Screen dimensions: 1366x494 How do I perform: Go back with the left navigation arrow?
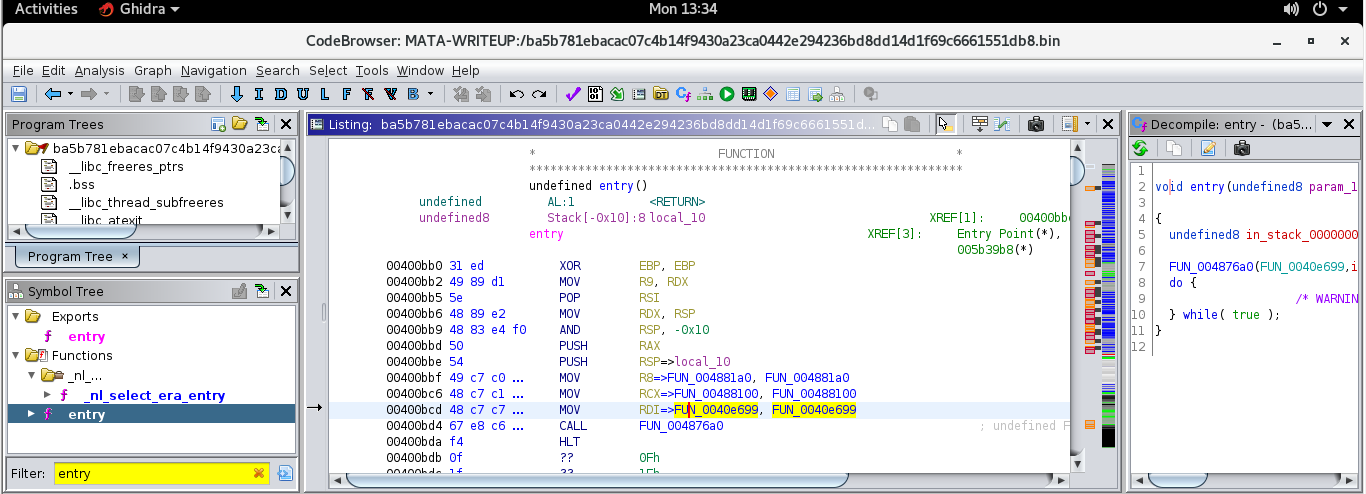click(x=53, y=94)
